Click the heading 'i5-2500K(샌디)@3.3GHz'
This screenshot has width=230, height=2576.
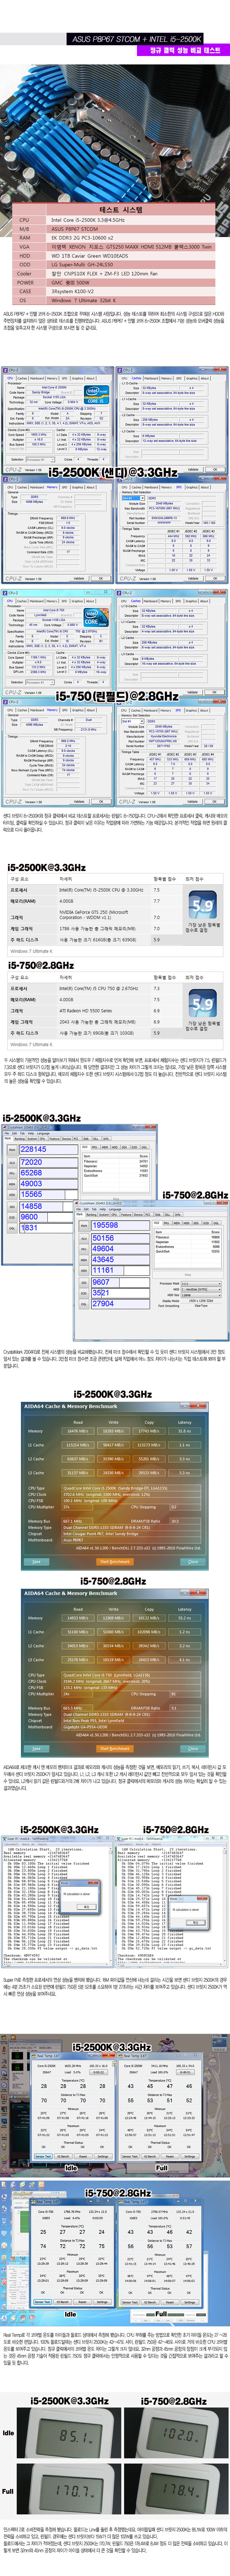(x=113, y=472)
